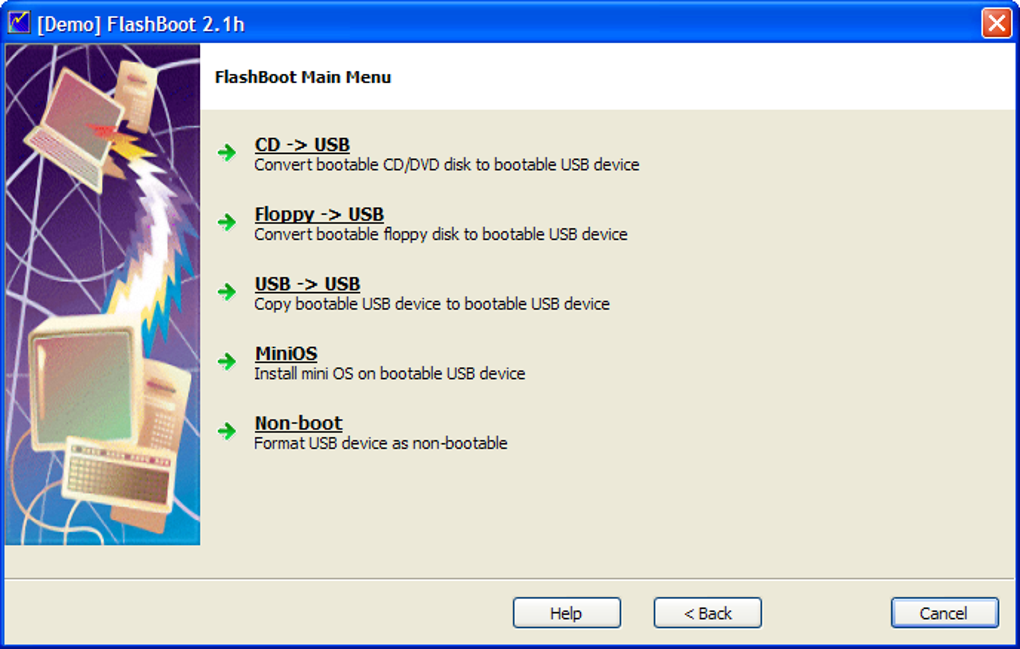Select the Non-boot format link
1020x649 pixels.
(299, 423)
